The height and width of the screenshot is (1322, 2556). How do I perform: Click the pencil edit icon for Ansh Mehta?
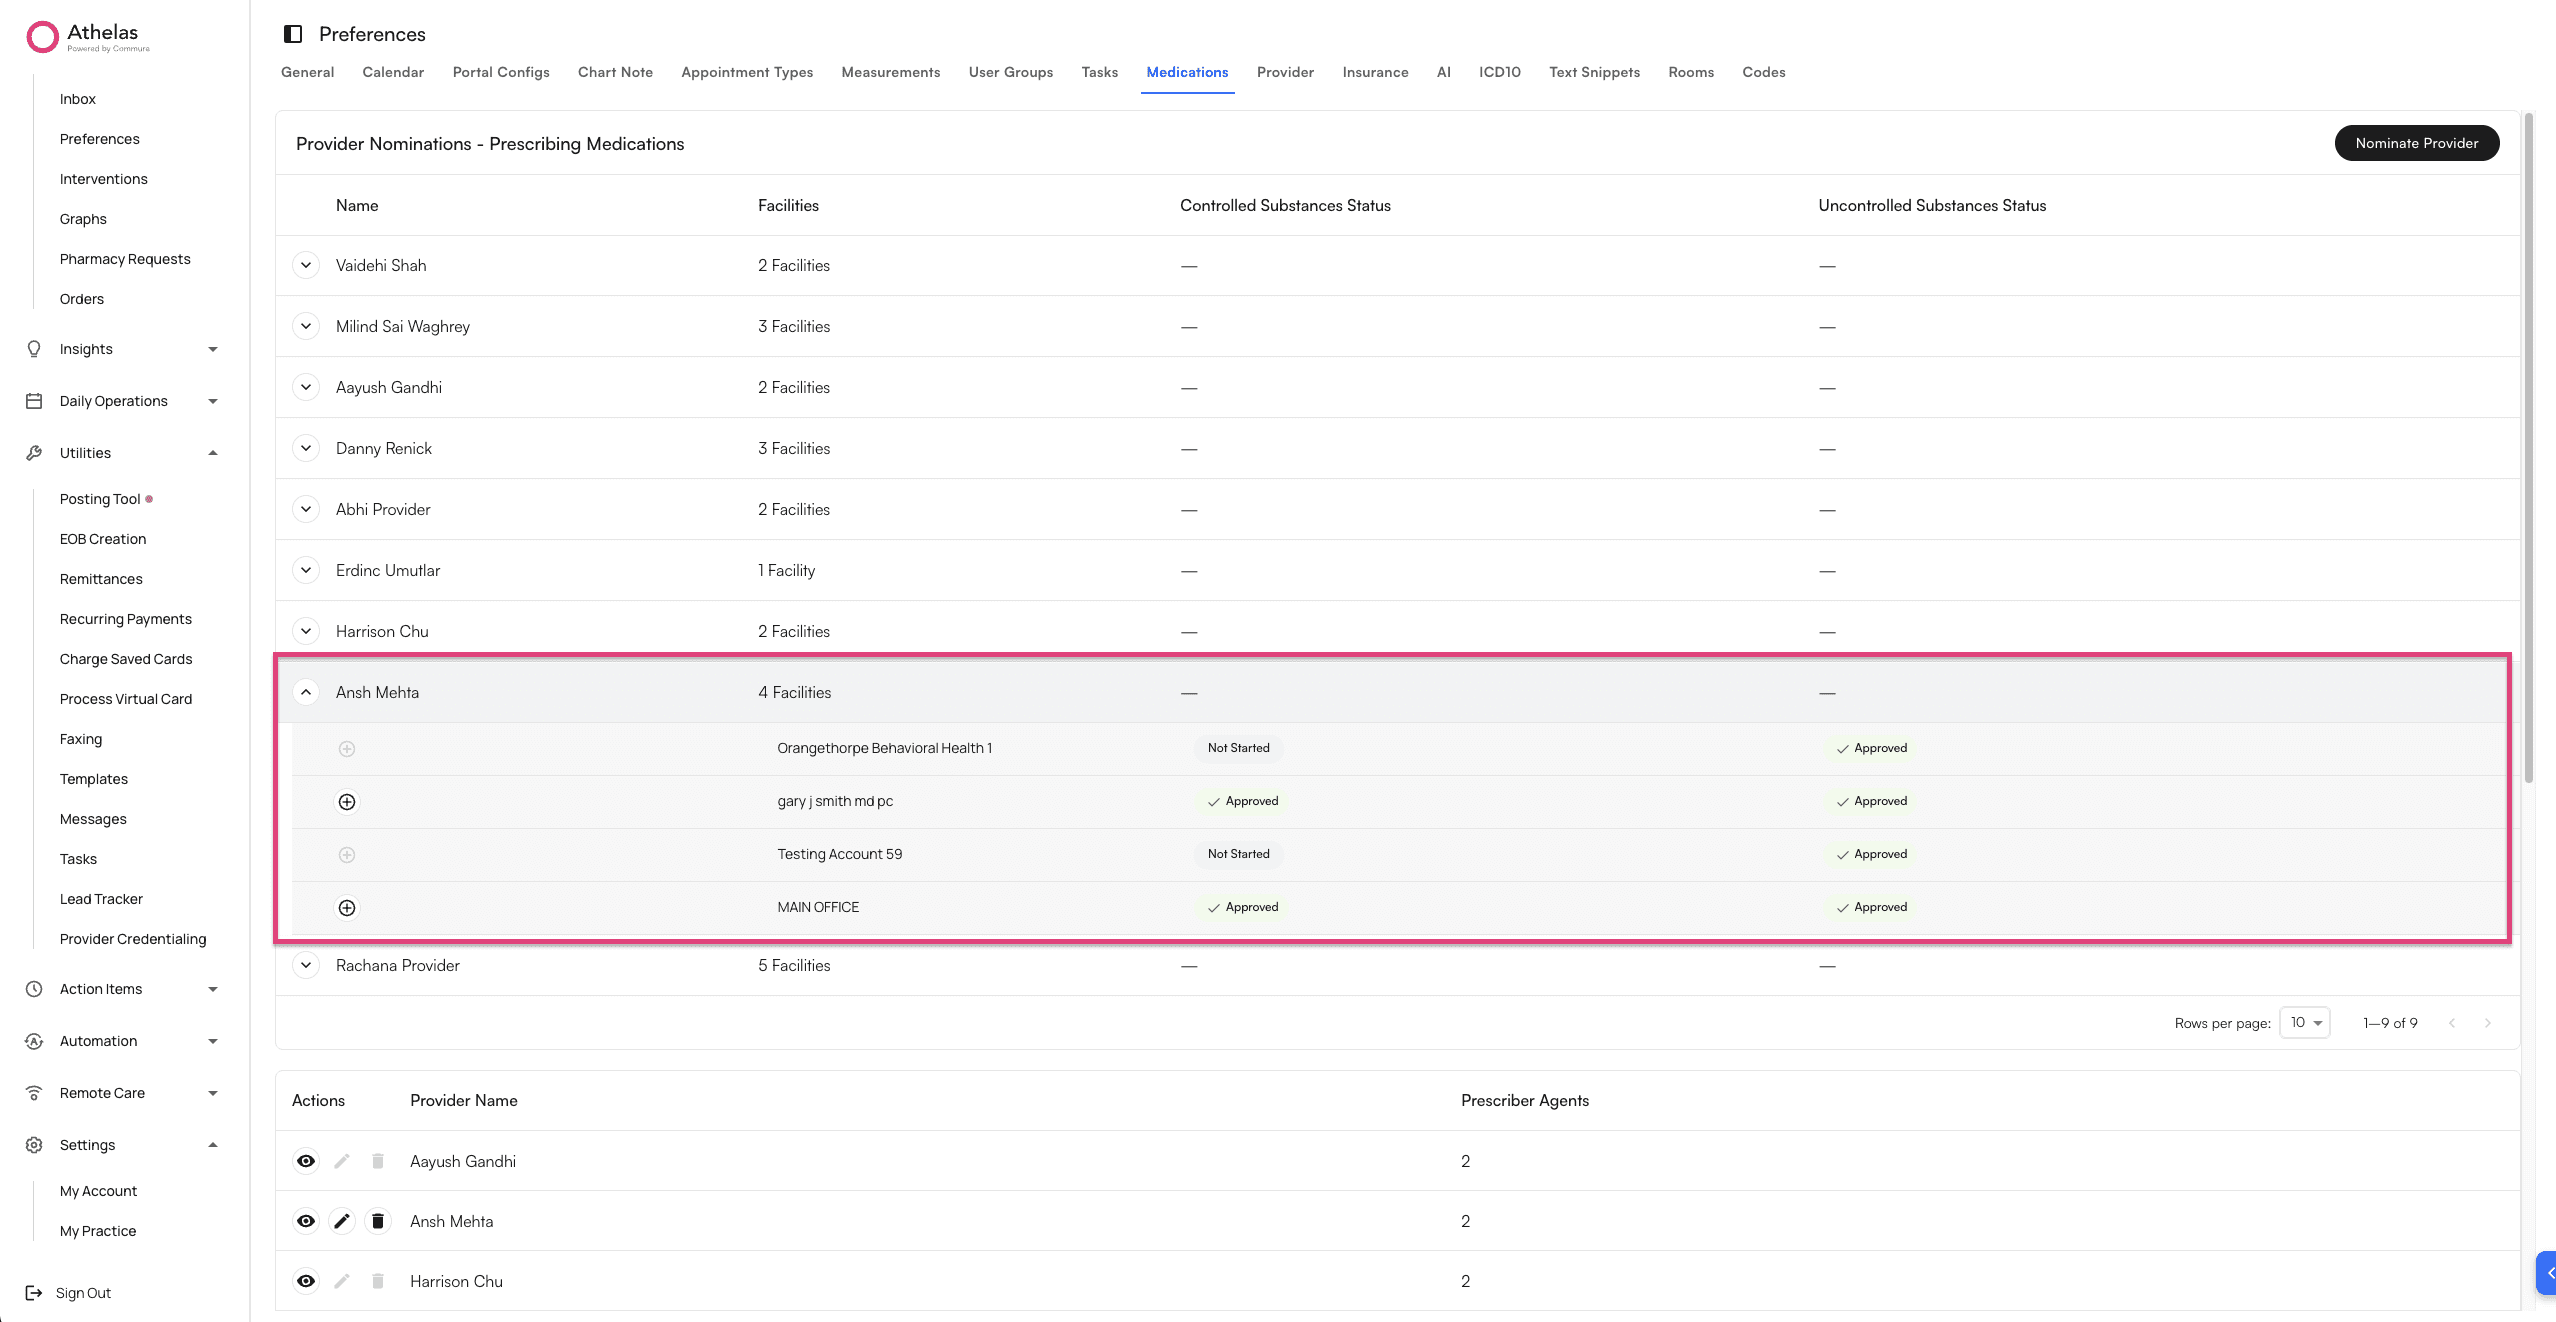[342, 1221]
